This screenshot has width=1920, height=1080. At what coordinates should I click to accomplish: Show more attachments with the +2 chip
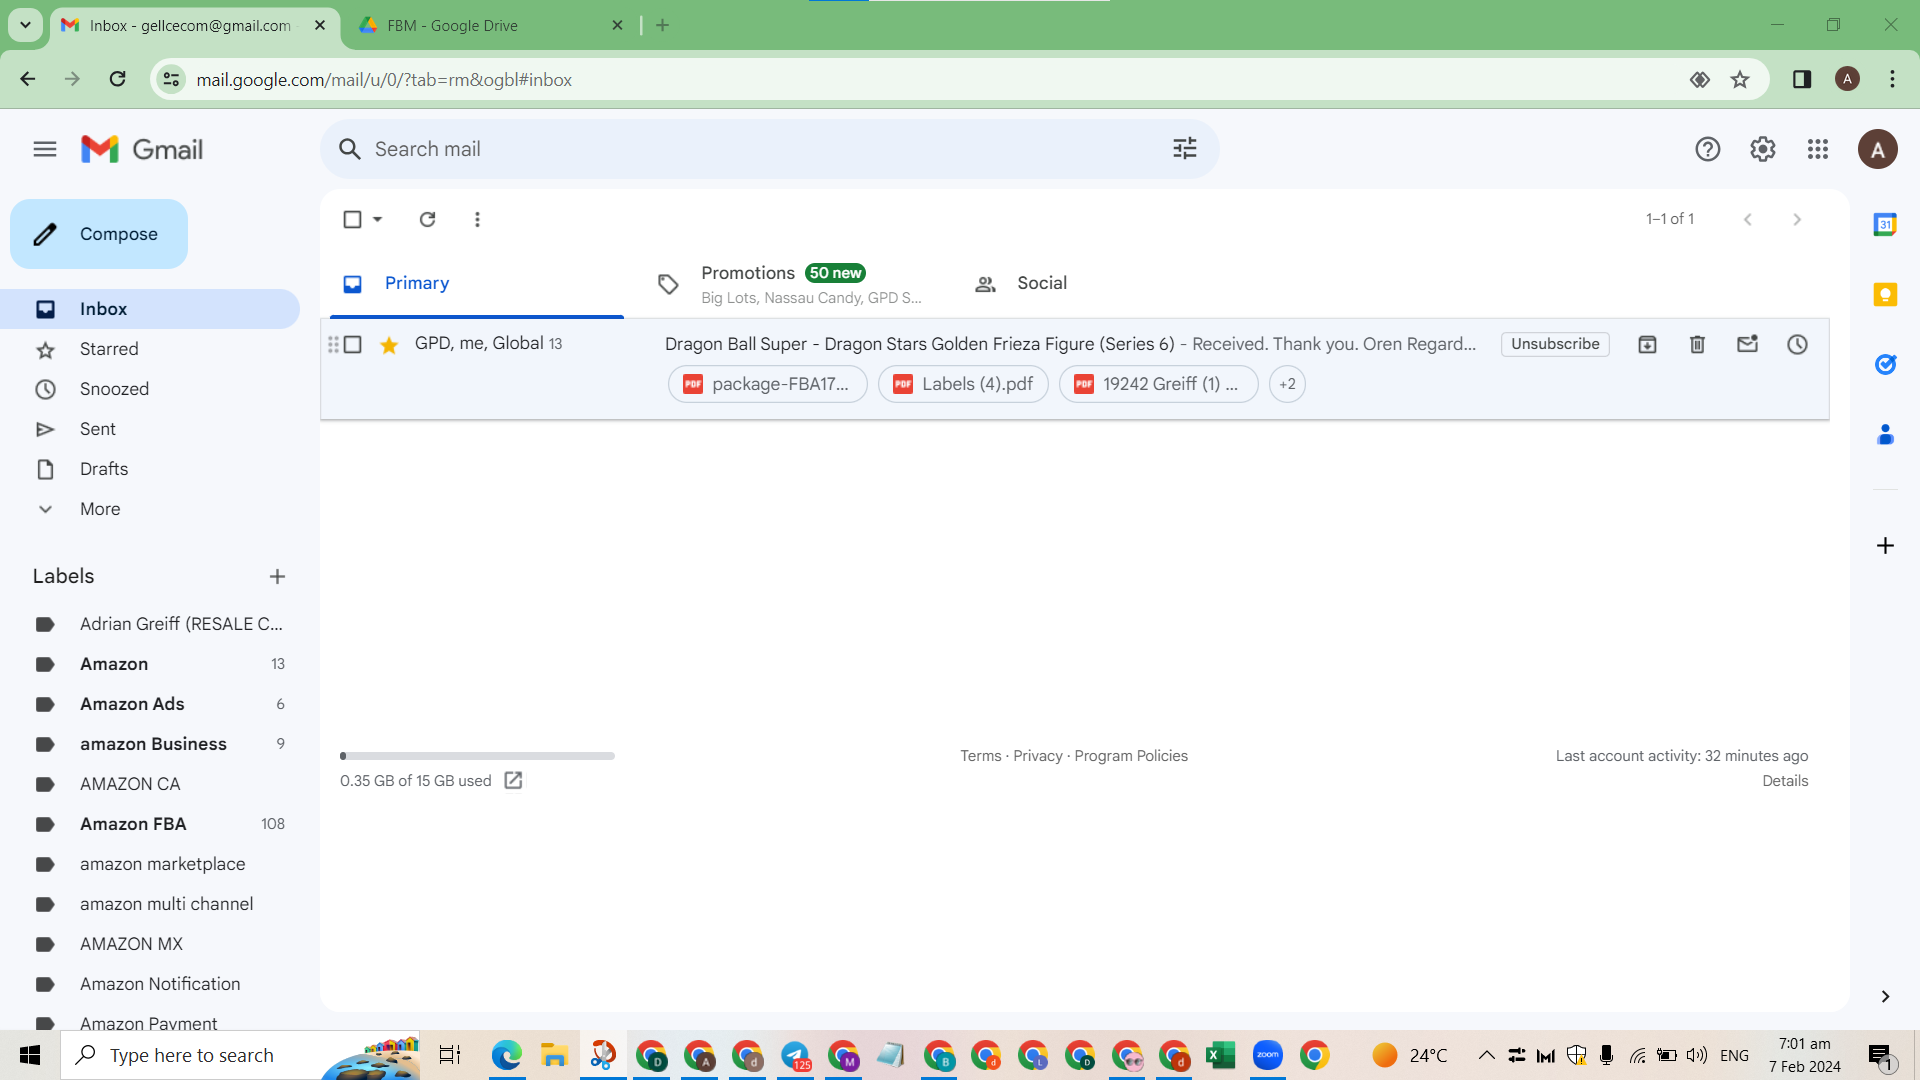(x=1287, y=384)
